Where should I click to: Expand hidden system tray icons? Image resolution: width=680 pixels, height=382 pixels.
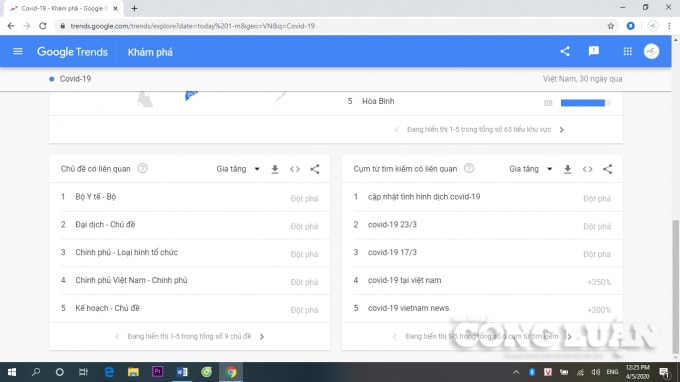[x=516, y=372]
